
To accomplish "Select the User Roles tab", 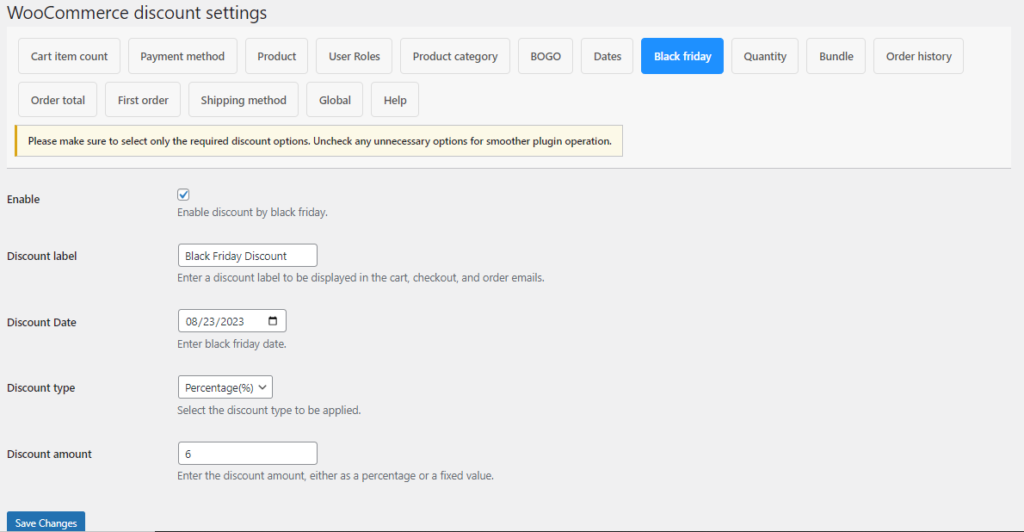I will 354,56.
